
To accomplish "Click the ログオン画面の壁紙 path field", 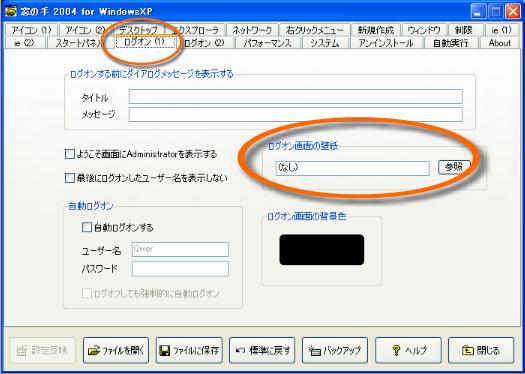I will coord(353,168).
